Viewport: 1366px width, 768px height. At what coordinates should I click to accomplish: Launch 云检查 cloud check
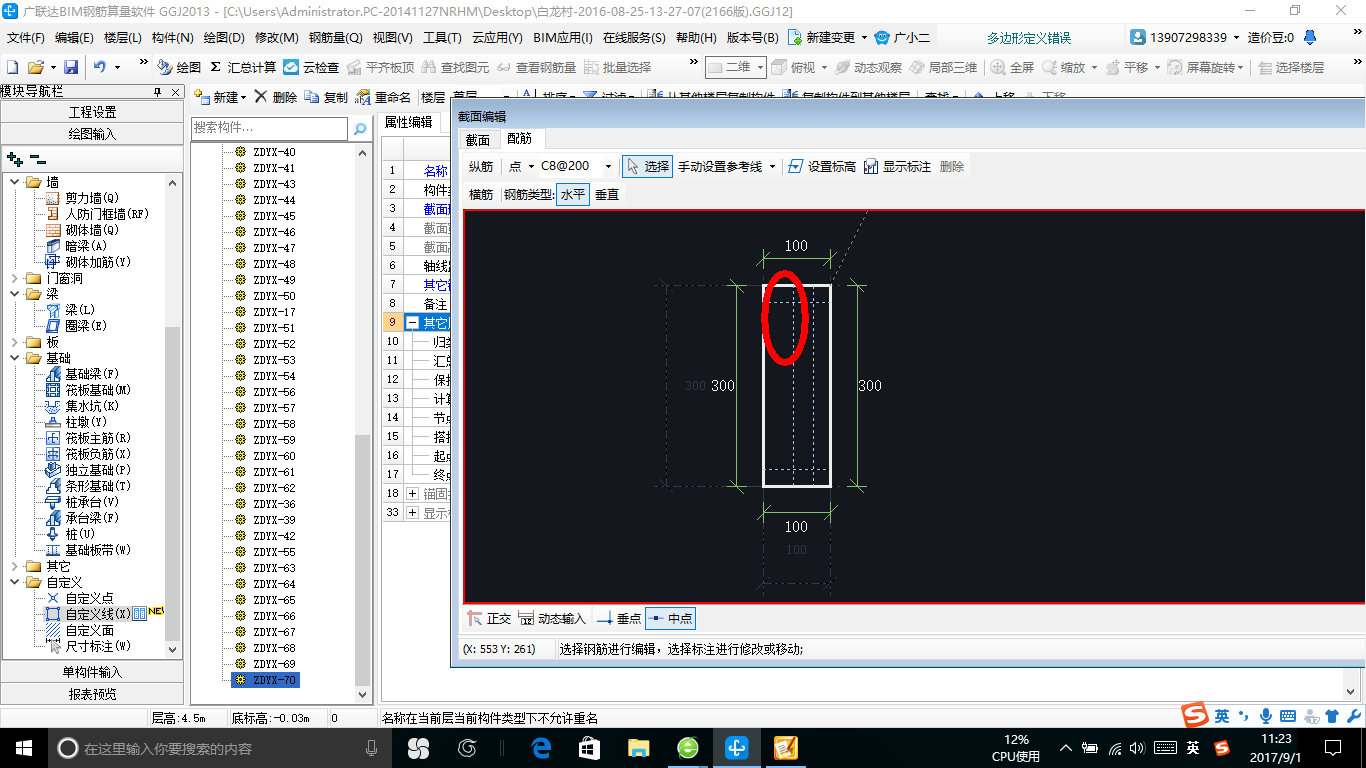point(311,67)
